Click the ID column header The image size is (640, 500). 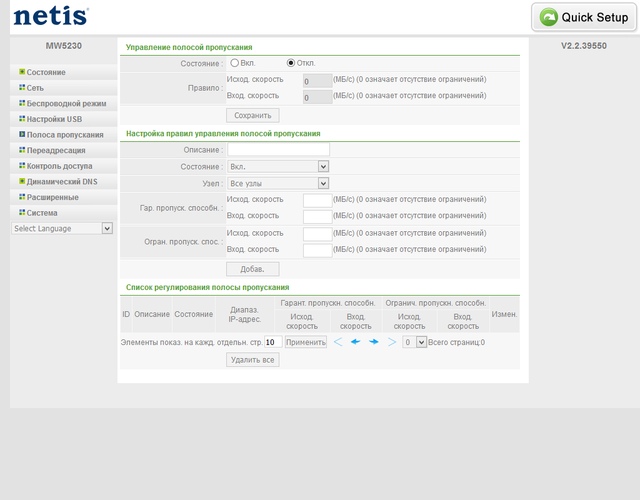[x=126, y=314]
